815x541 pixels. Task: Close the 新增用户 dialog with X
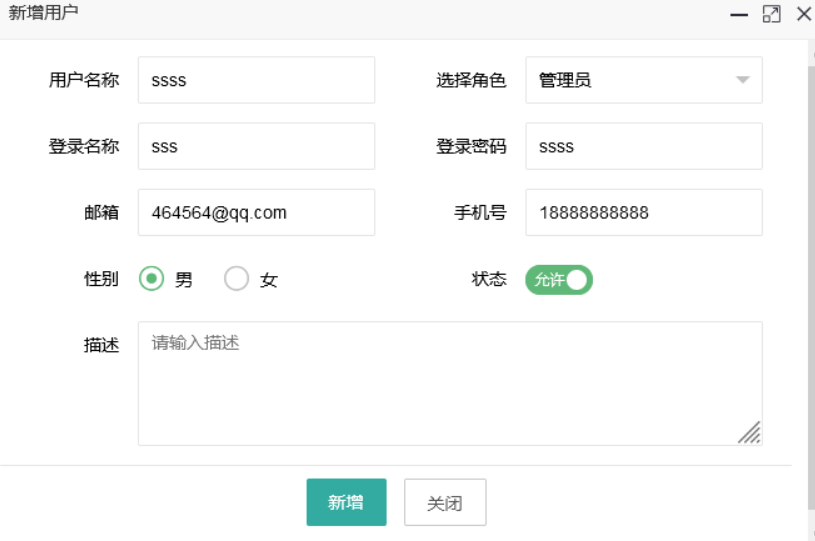coord(804,14)
